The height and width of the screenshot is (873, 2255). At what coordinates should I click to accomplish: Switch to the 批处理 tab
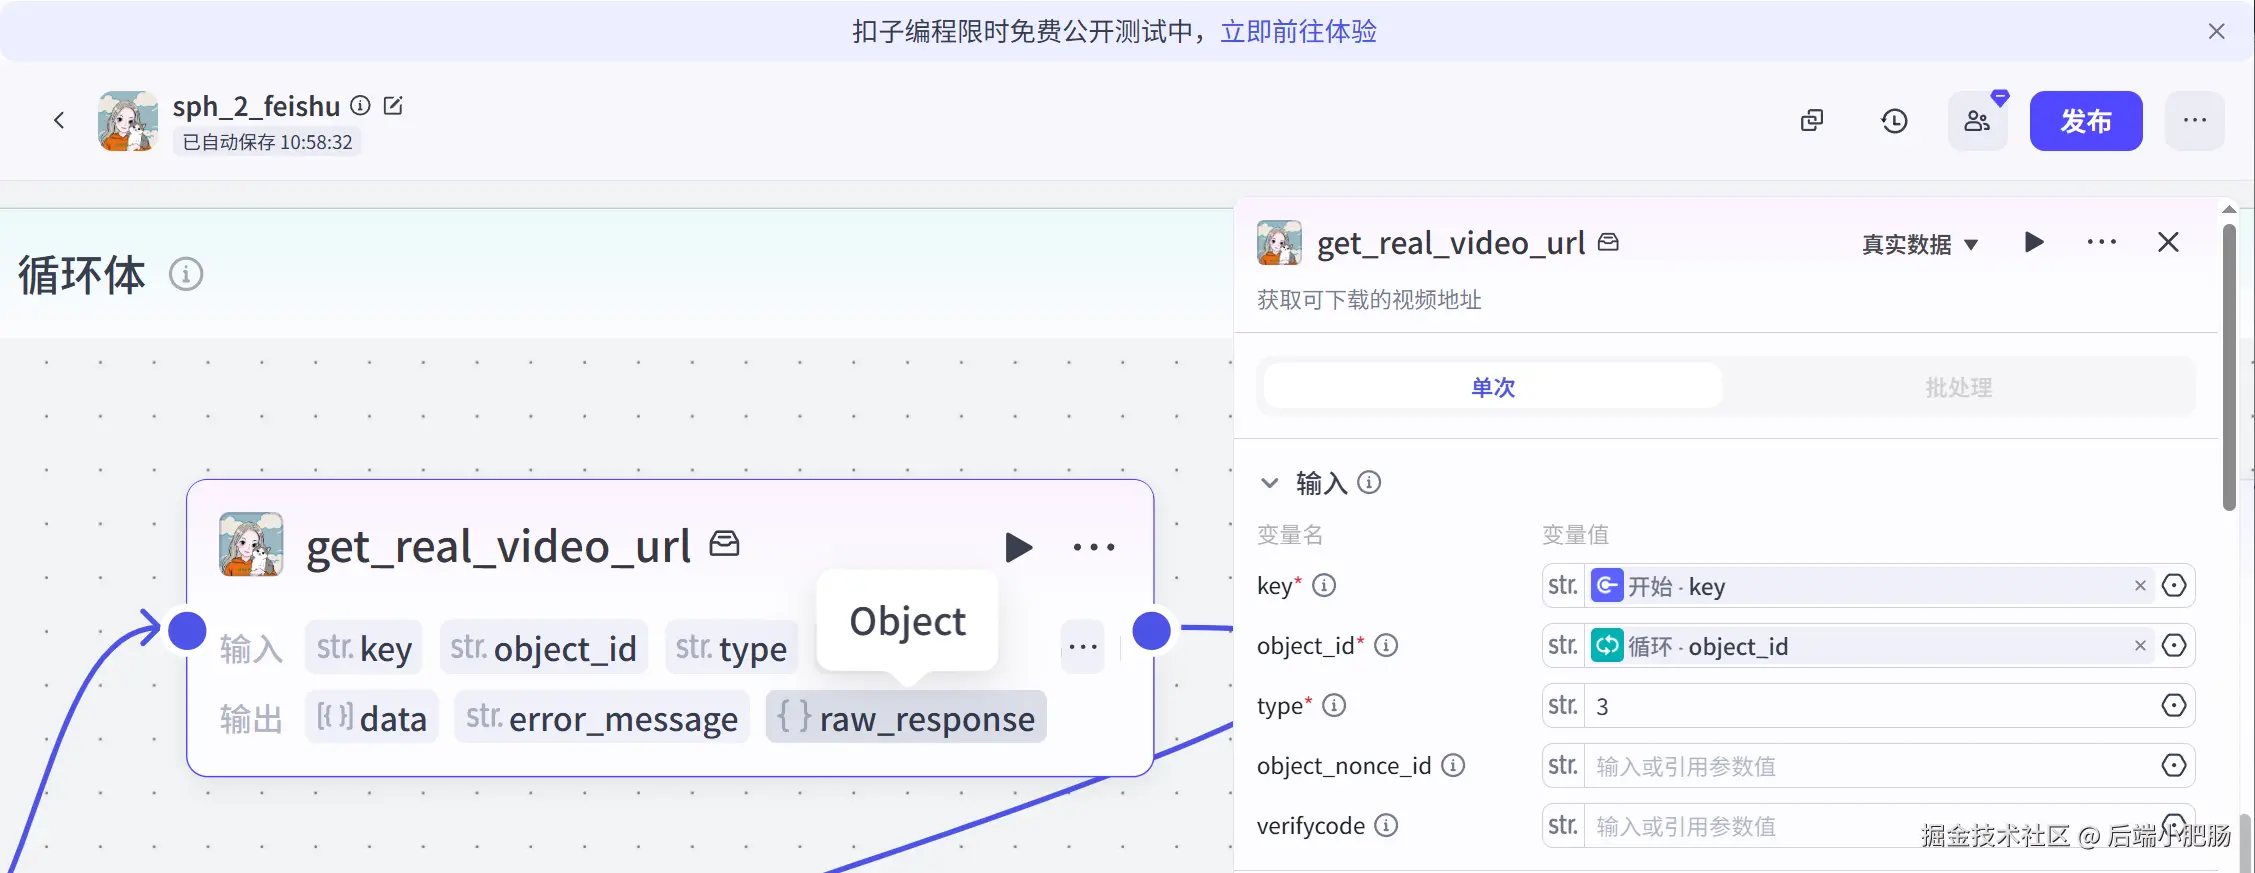tap(1959, 387)
